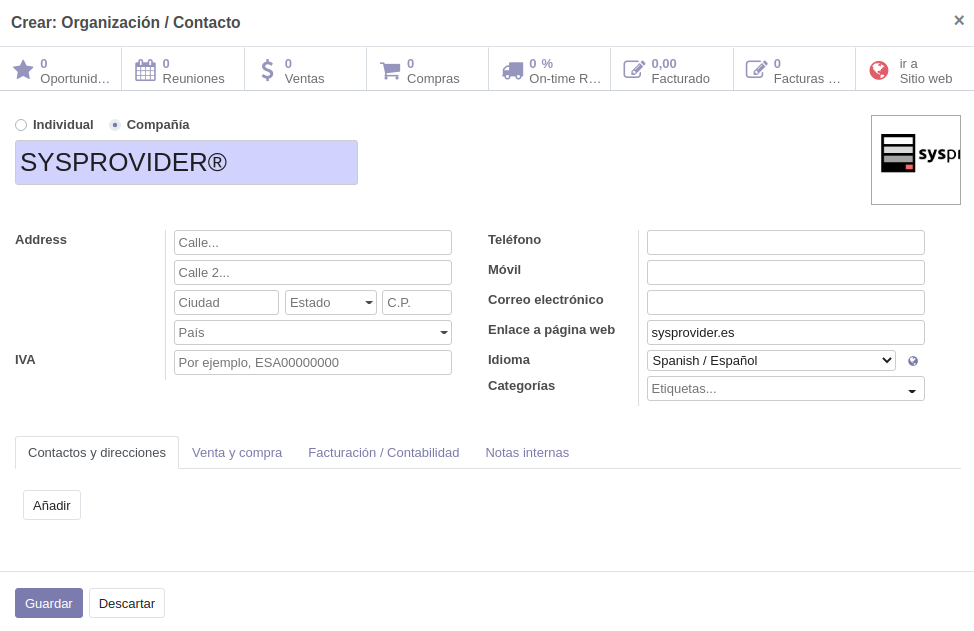Expand the Categorías Etiquetas dropdown

click(x=911, y=390)
